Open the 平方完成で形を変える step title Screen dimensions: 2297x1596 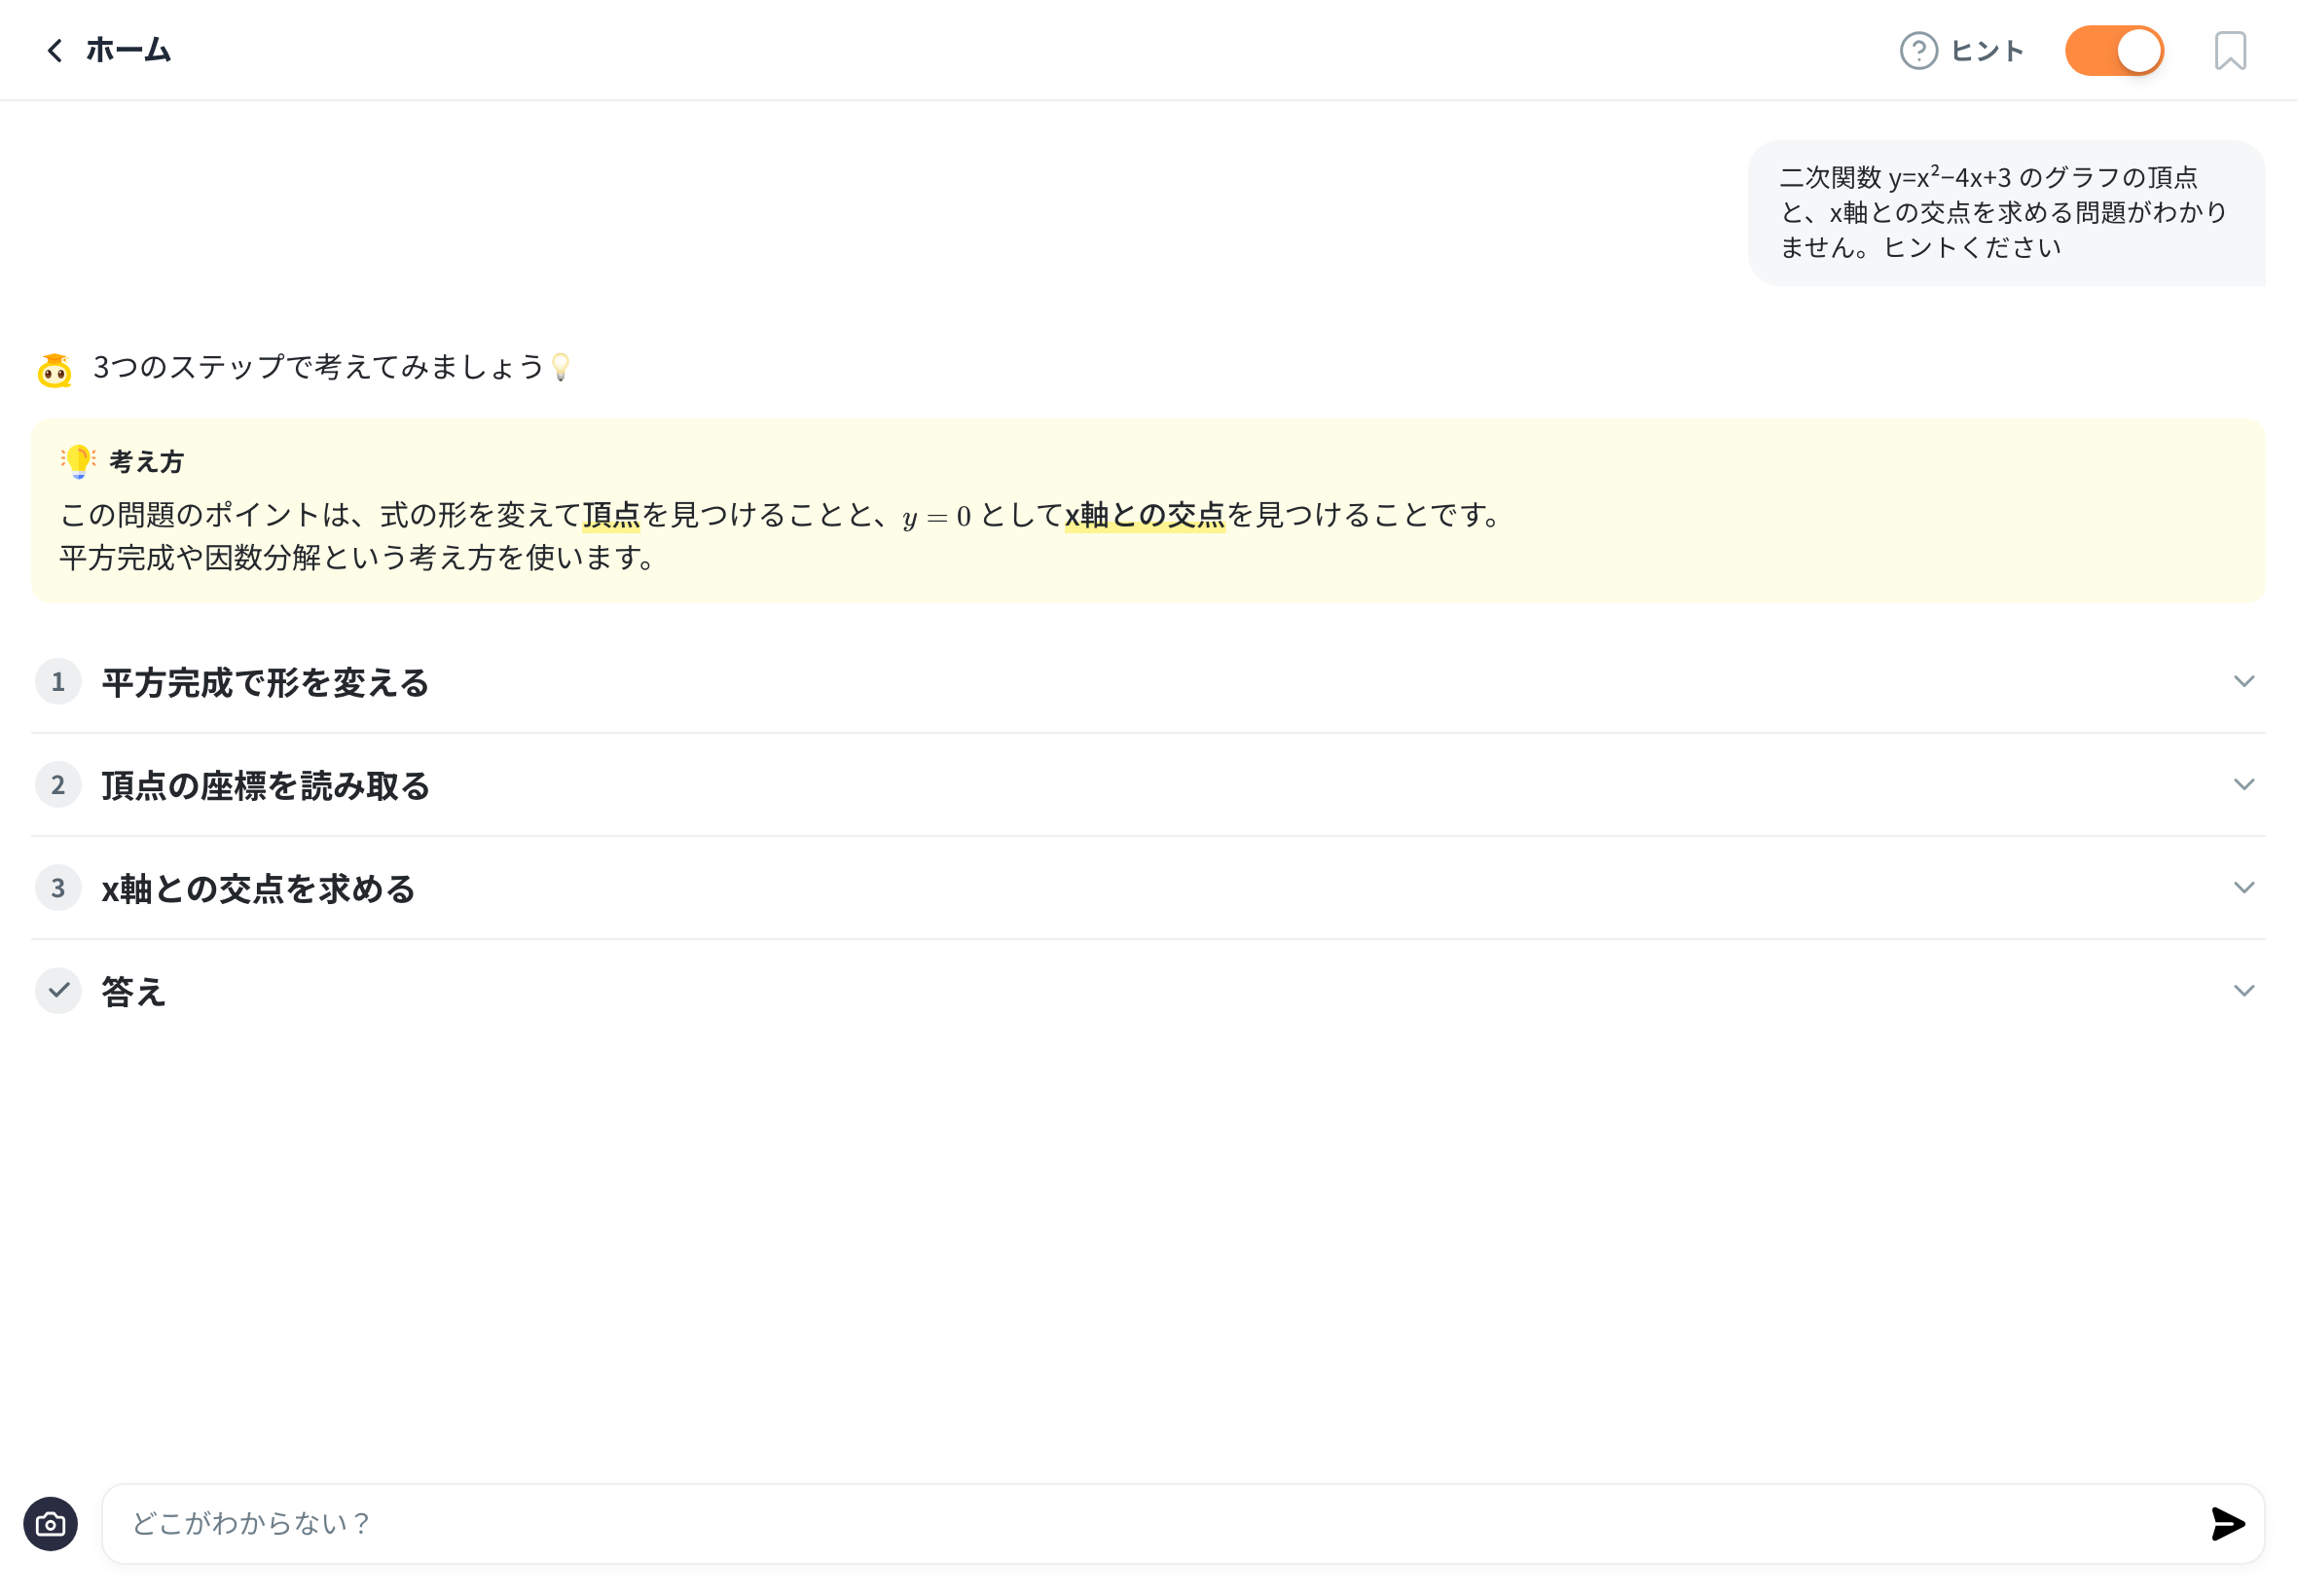click(x=265, y=682)
